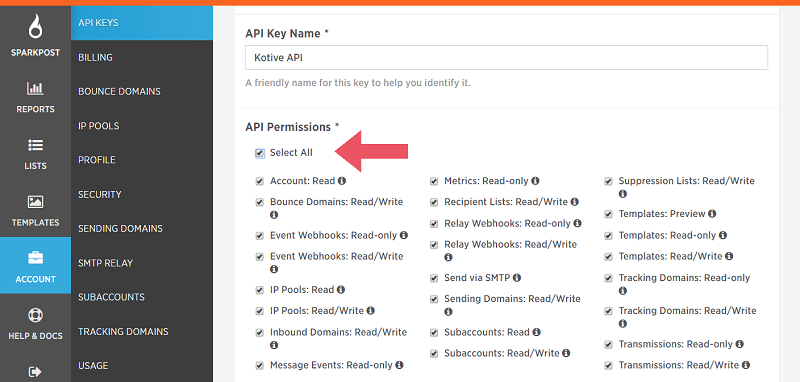Open the Lists sidebar icon
800x382 pixels.
tap(35, 145)
